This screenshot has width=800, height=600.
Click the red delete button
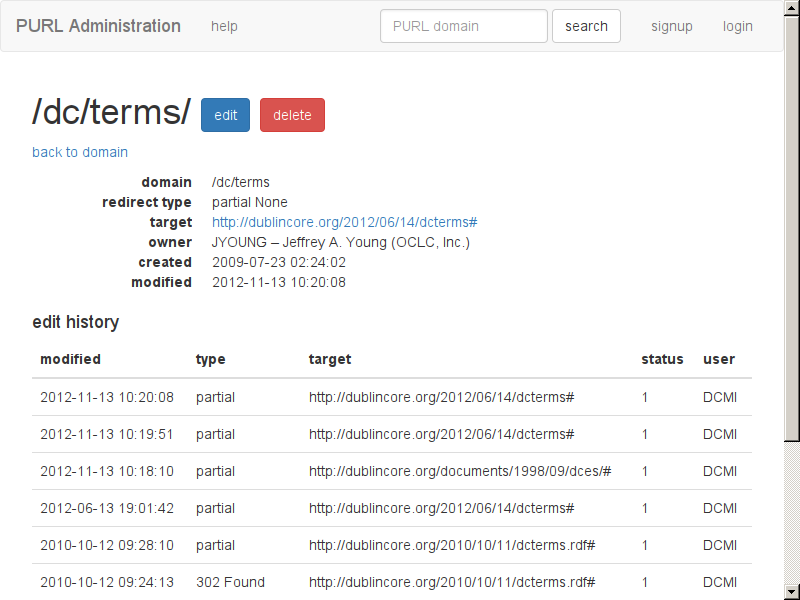pyautogui.click(x=292, y=115)
